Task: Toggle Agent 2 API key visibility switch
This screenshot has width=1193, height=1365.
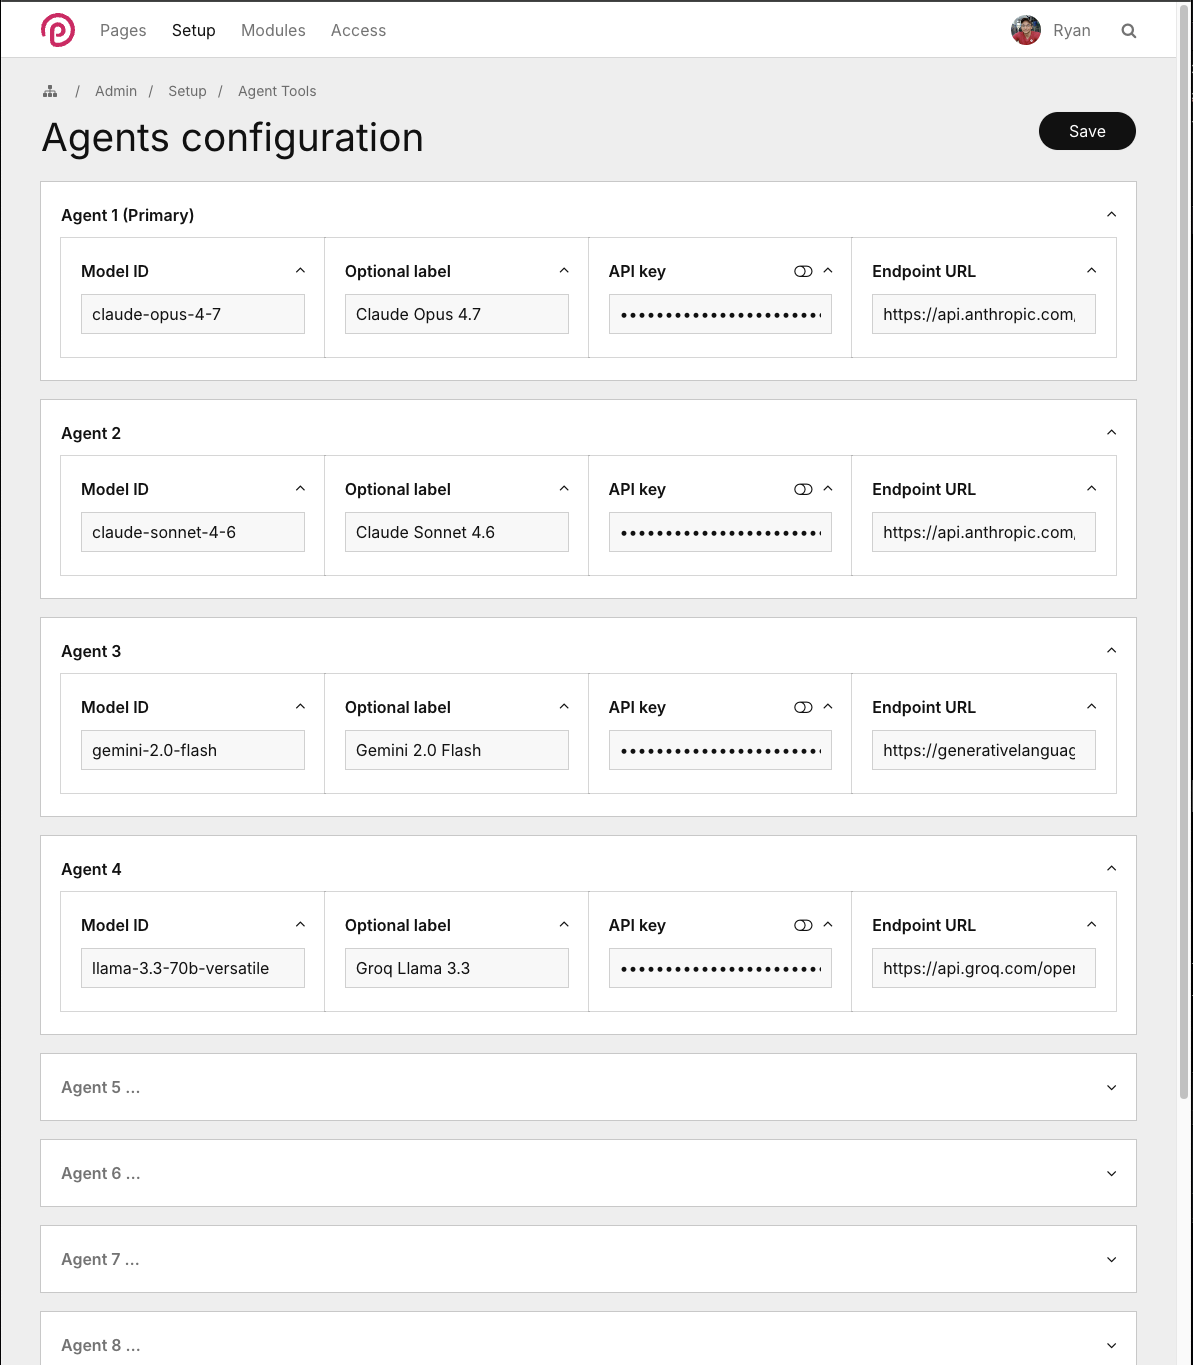Action: tap(803, 489)
